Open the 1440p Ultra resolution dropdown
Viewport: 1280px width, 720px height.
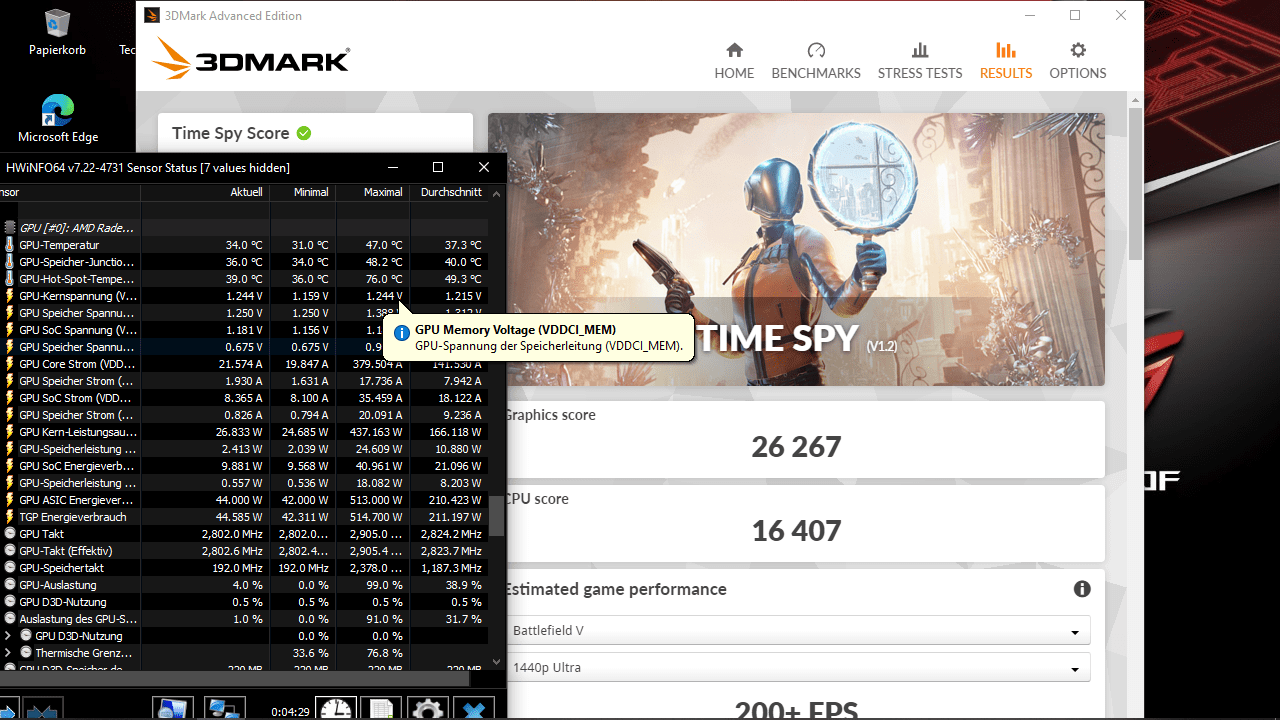[797, 667]
